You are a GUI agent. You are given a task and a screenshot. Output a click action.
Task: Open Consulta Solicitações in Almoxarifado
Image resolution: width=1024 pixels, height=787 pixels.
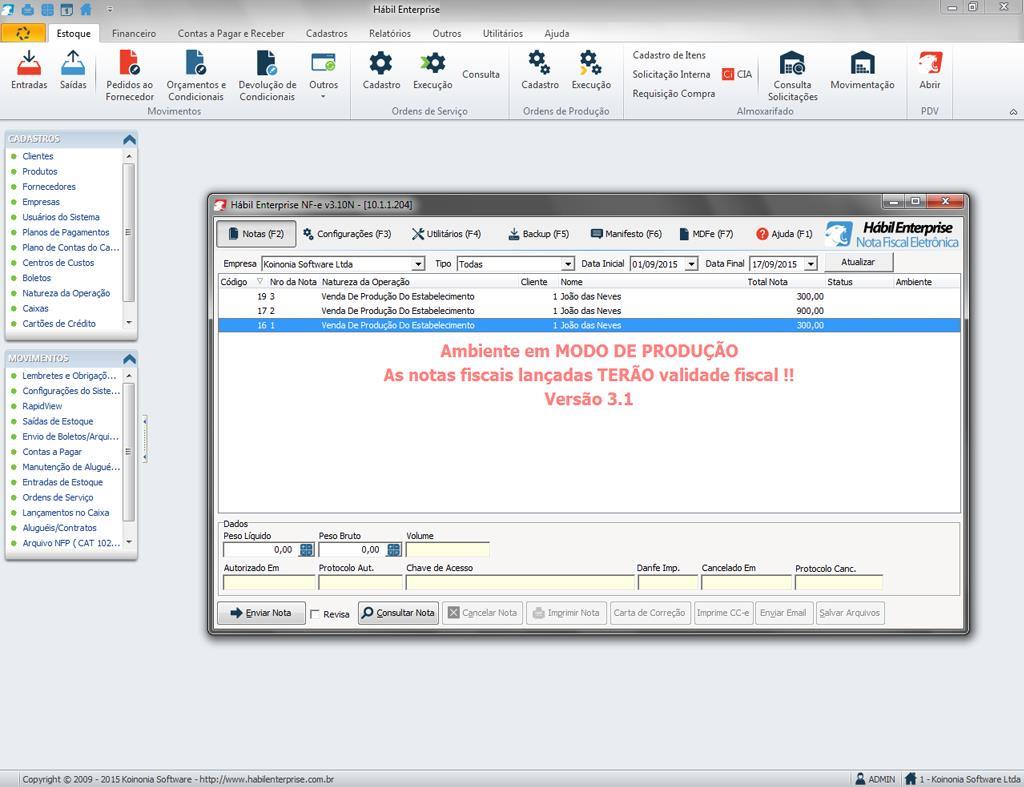(x=792, y=76)
